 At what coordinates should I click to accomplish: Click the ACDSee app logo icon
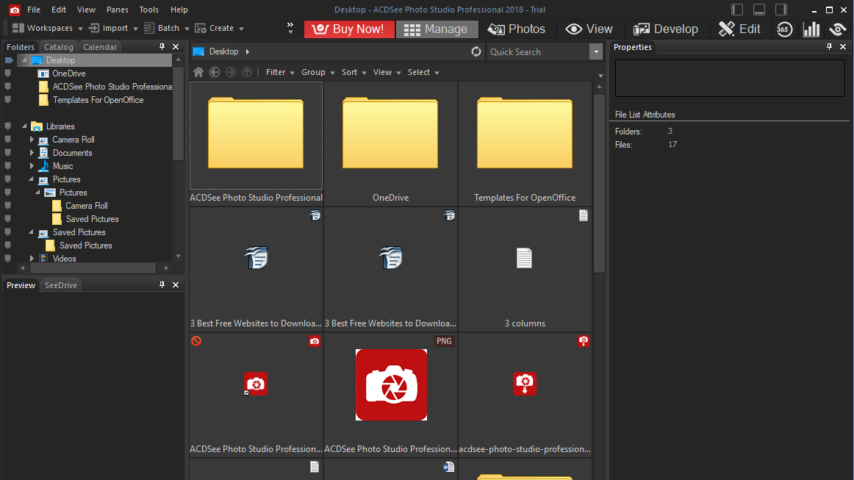14,10
